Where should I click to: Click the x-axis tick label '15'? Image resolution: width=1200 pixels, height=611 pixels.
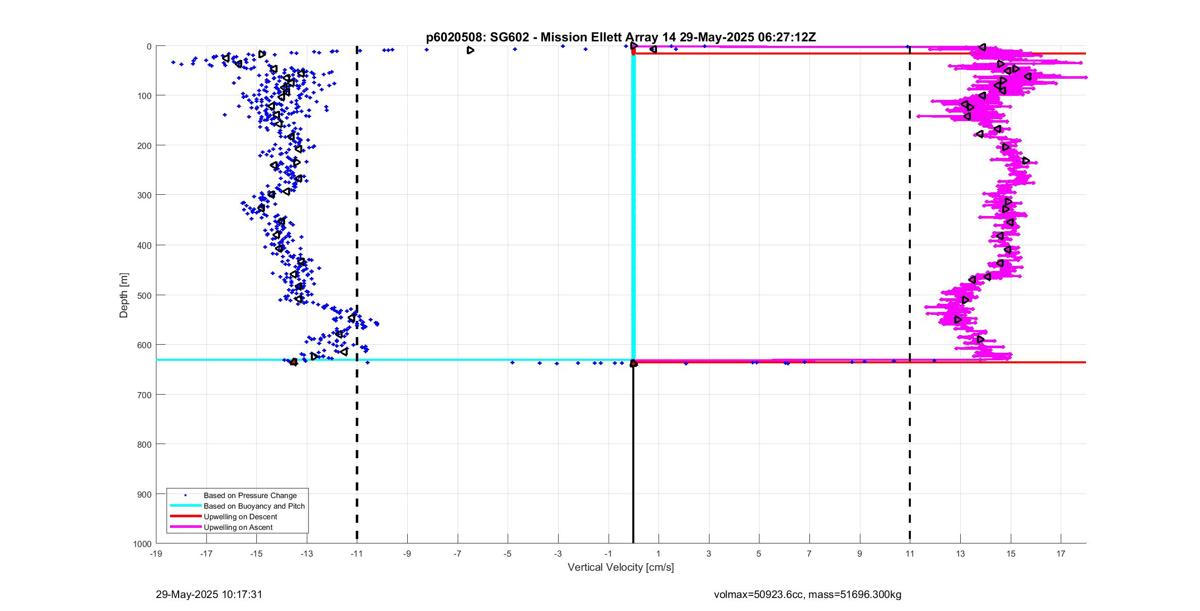coord(1010,553)
